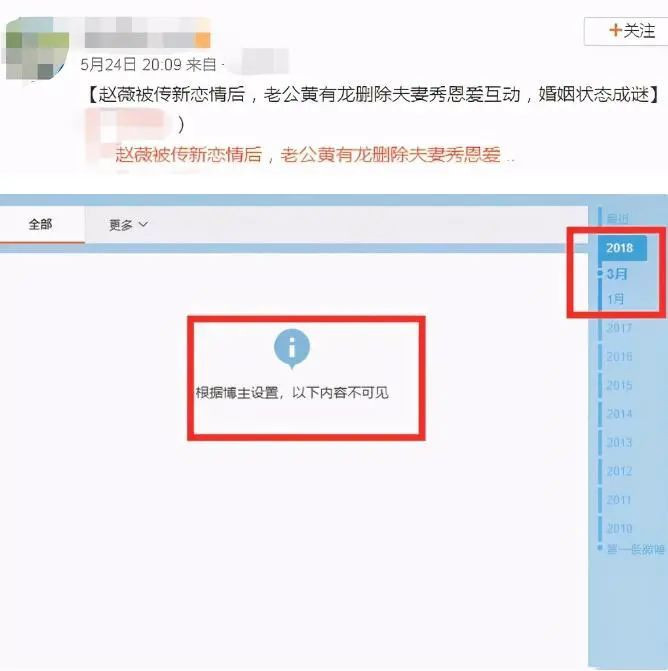Image resolution: width=668 pixels, height=671 pixels.
Task: Expand the 更多 dropdown
Action: click(128, 225)
